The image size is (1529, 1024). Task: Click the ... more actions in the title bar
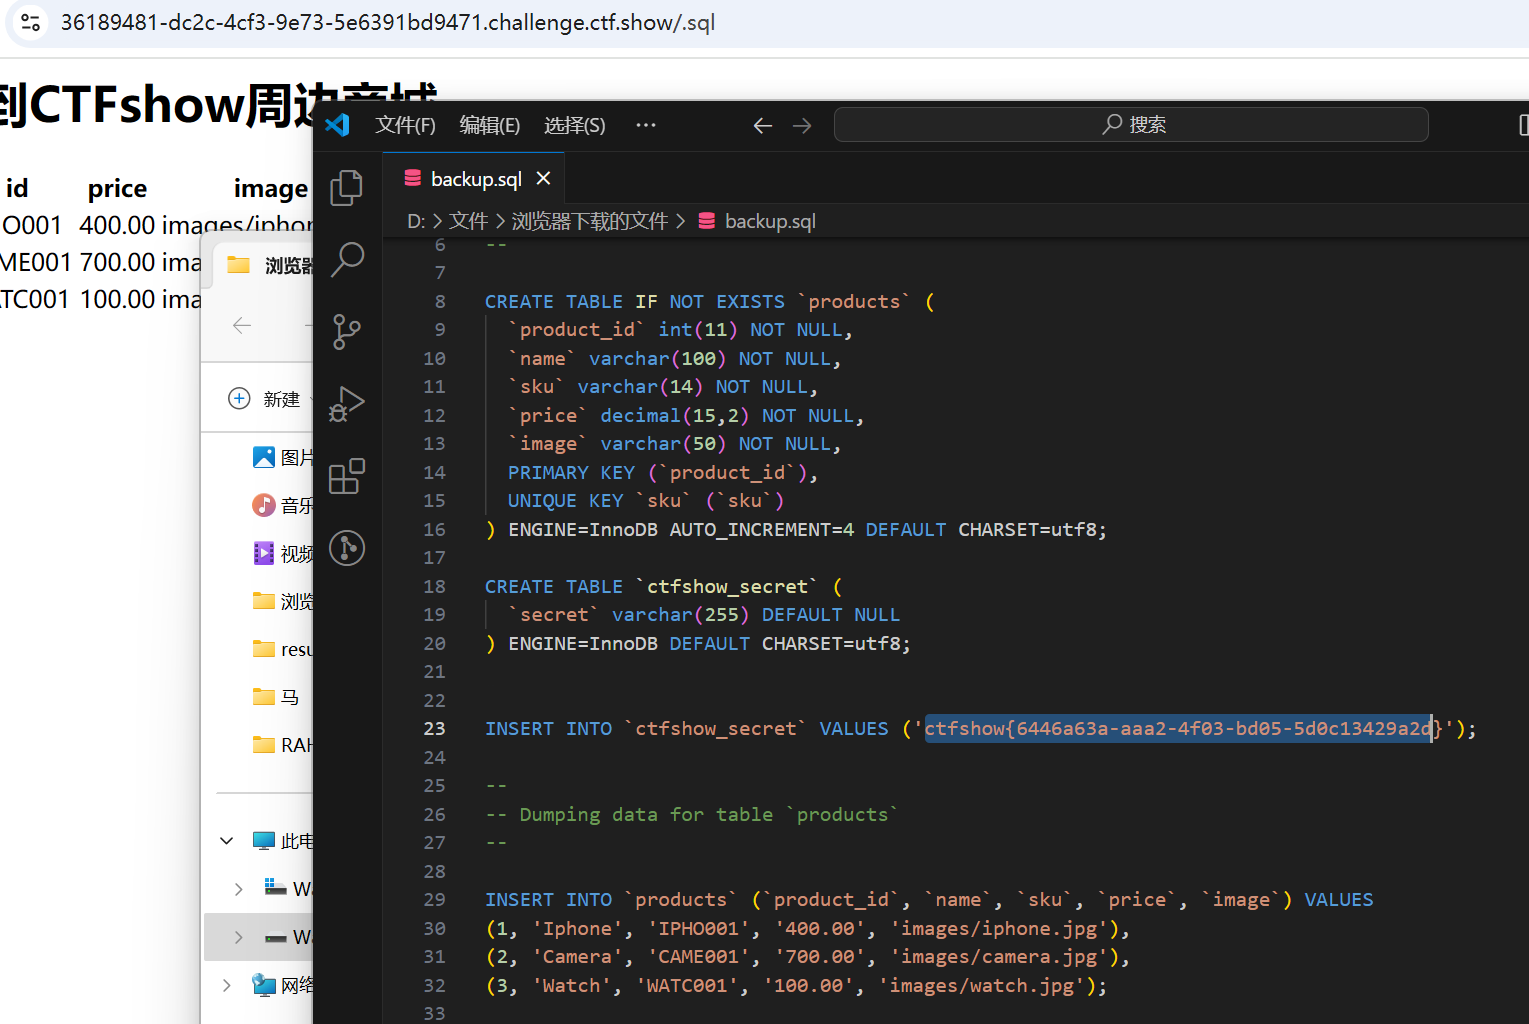click(645, 125)
